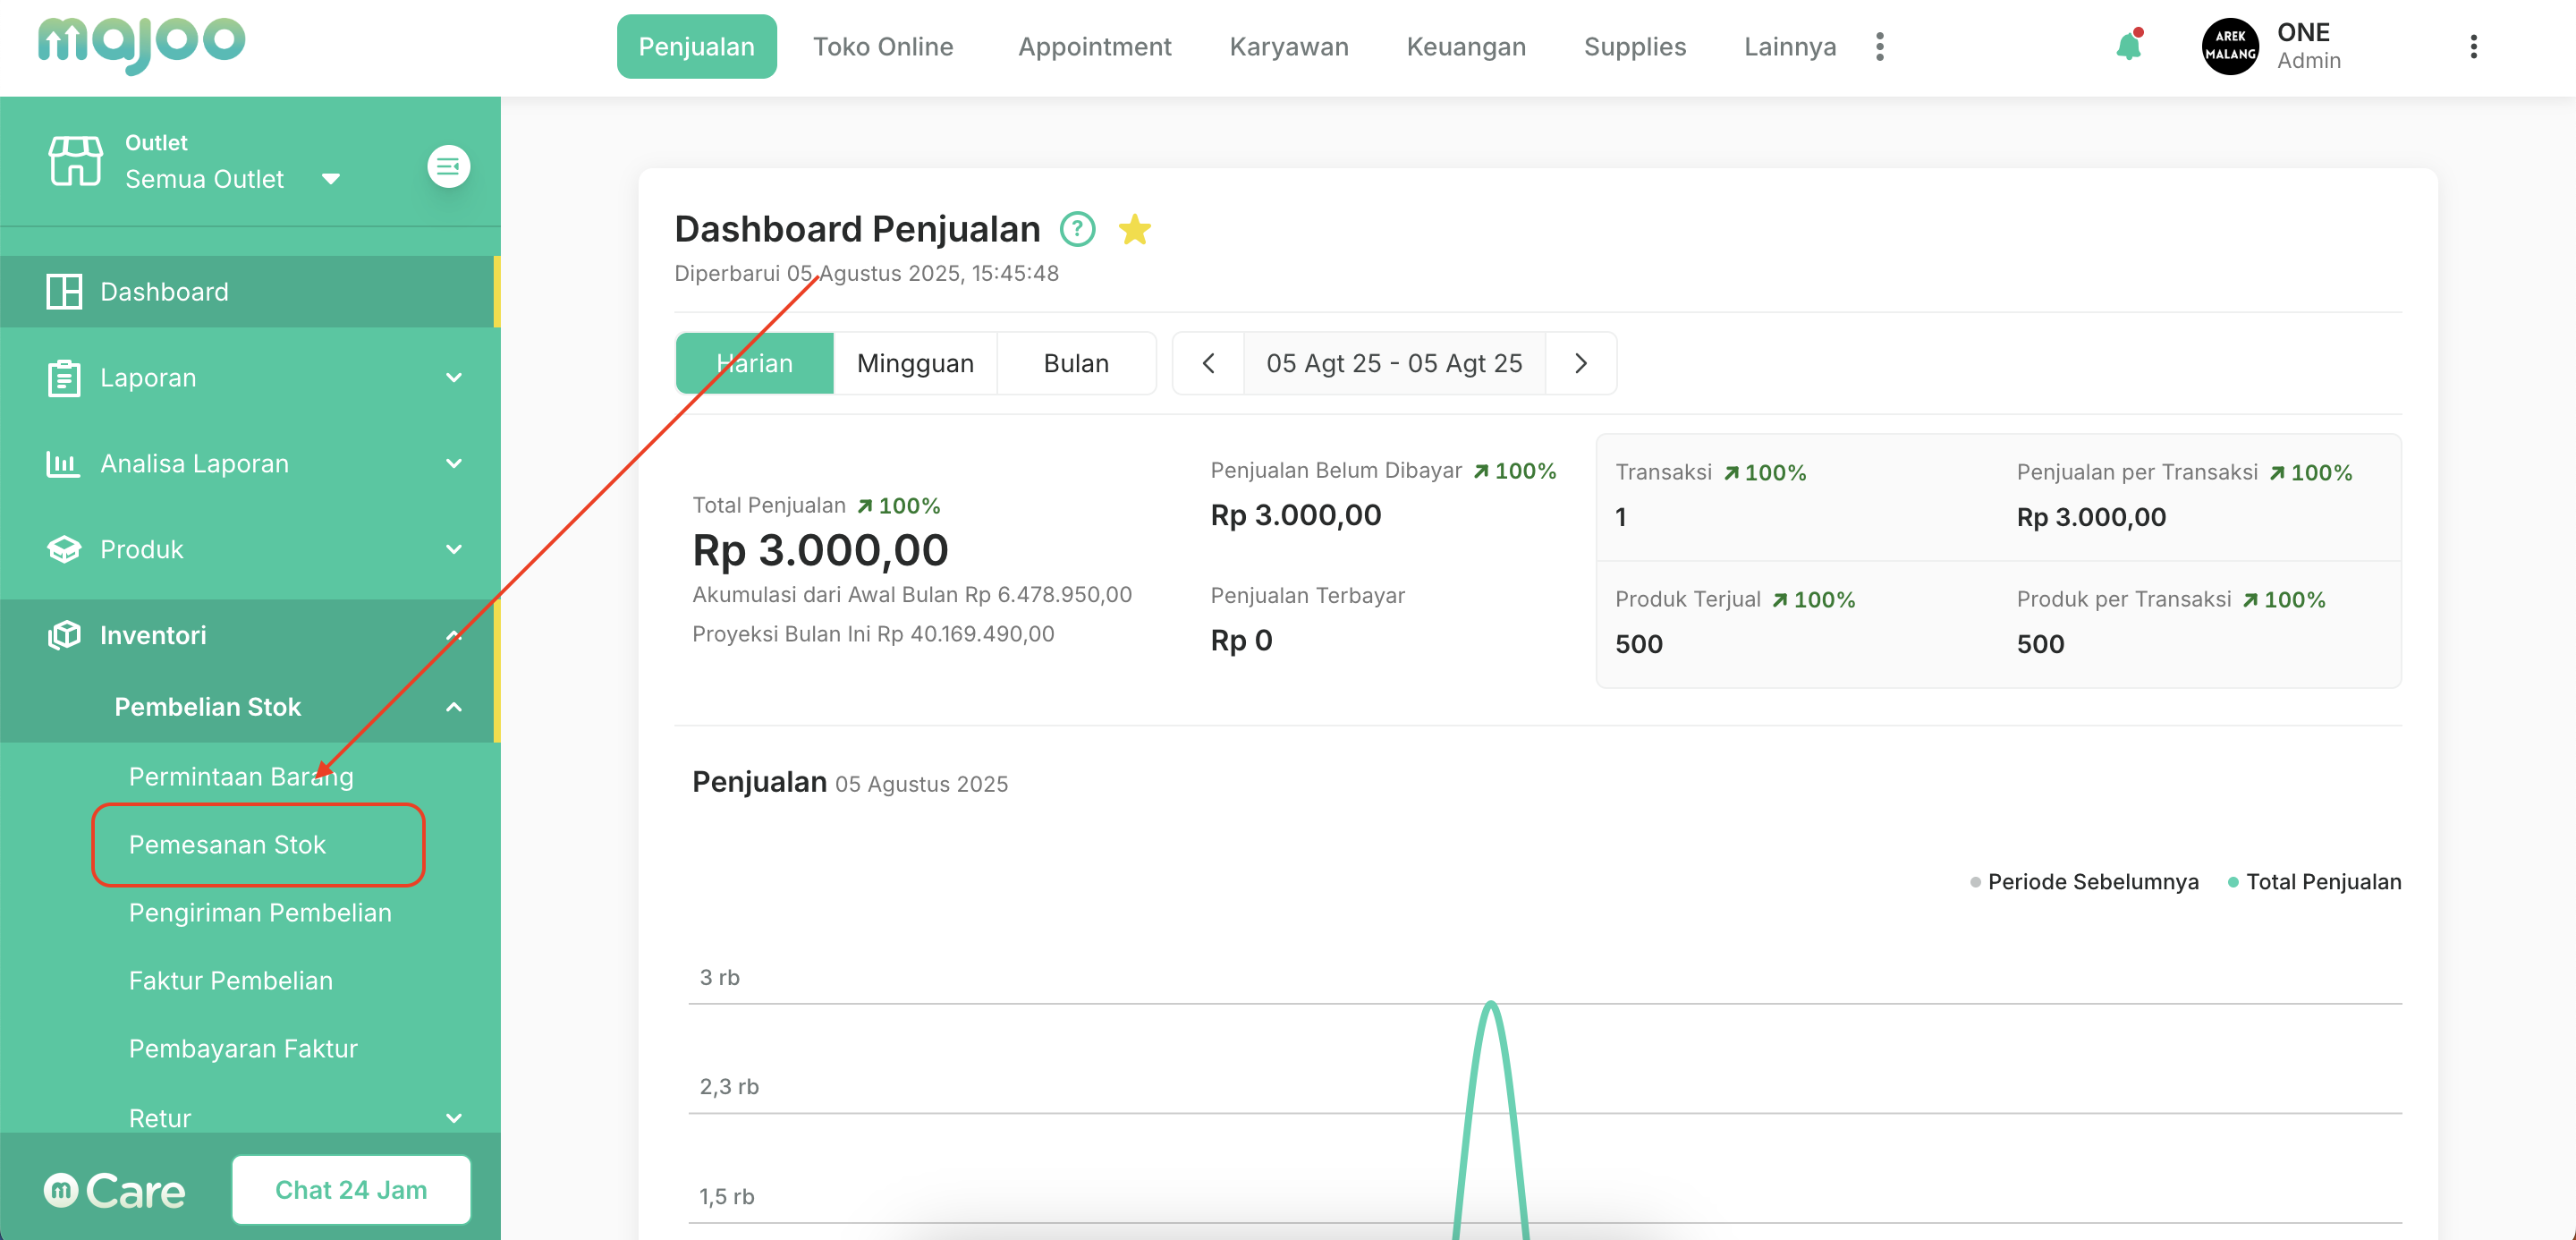Click Akumulasi dari Awal Bulan text
Screen dimensions: 2576x1240
tap(912, 595)
